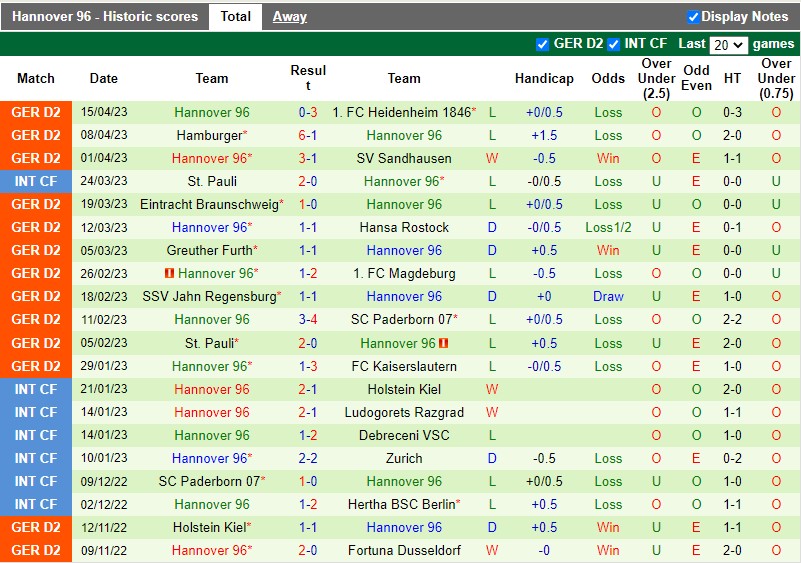Viewport: 801px width, 563px height.
Task: Click the HT column header
Action: point(732,78)
